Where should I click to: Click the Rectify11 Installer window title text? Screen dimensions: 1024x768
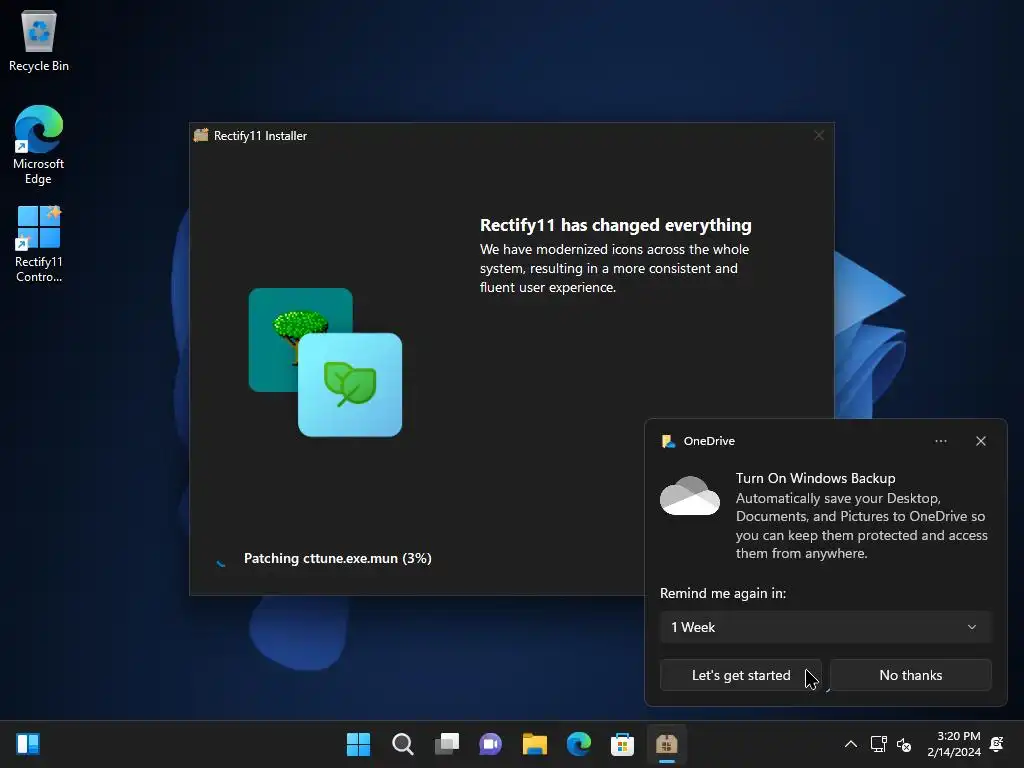click(x=261, y=136)
